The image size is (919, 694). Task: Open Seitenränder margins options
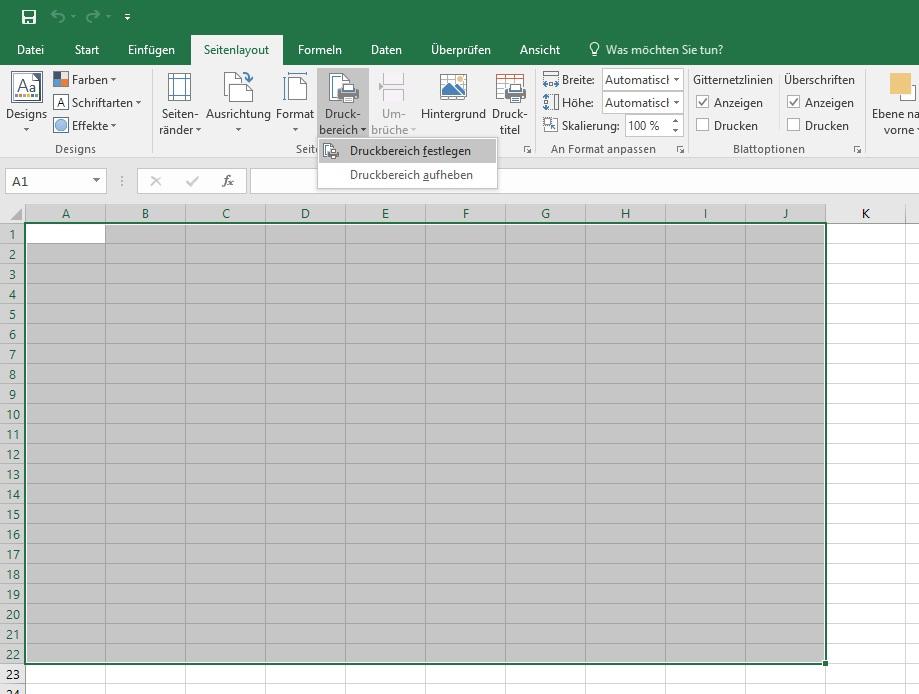(179, 103)
